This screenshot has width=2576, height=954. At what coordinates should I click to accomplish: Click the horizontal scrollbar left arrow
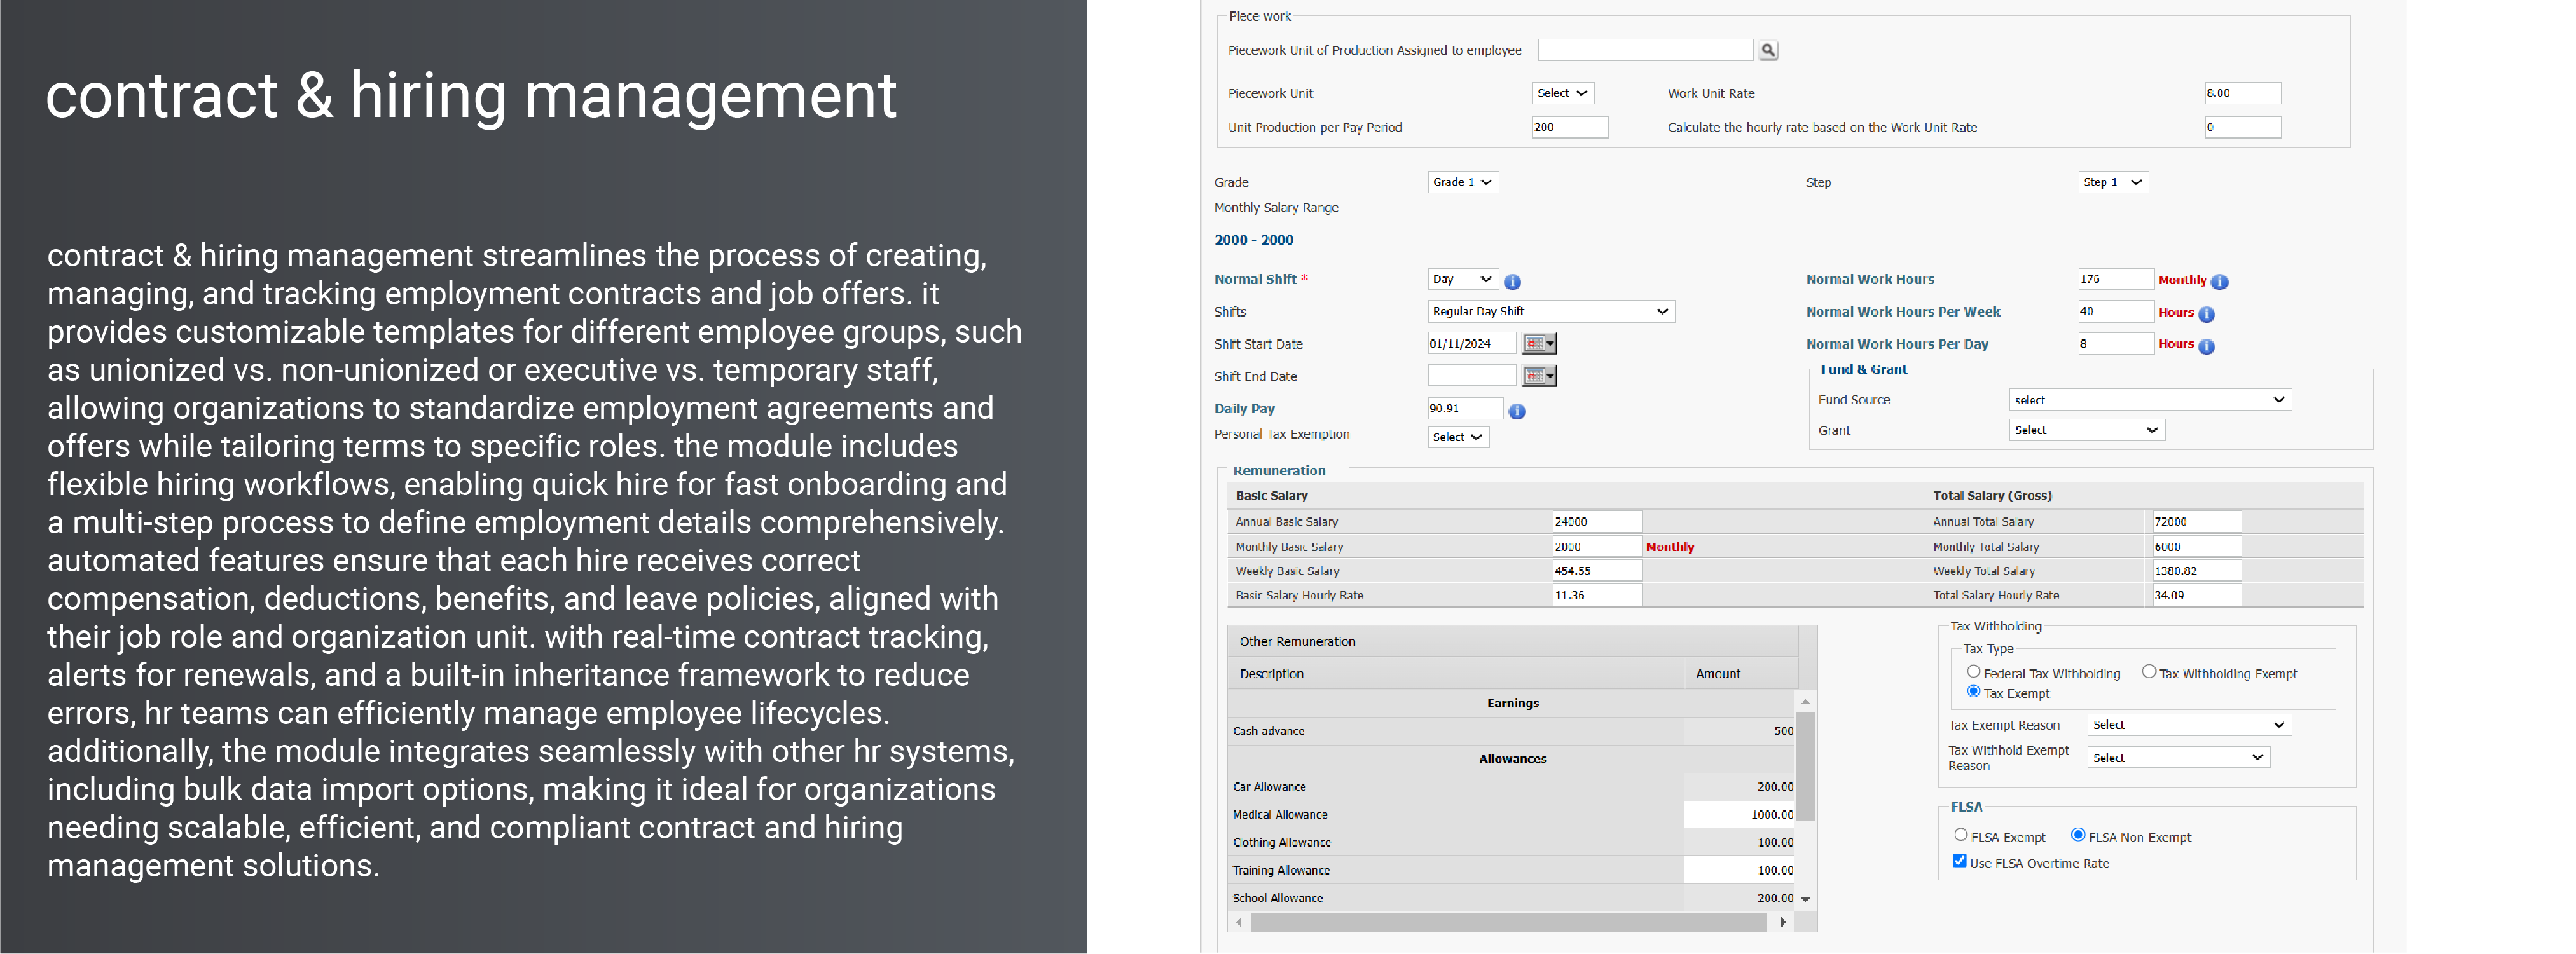1239,922
